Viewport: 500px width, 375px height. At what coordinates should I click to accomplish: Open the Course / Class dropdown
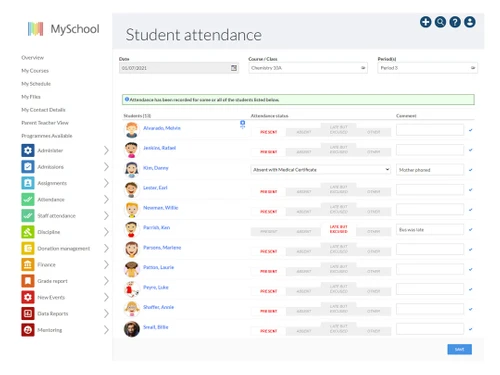(x=308, y=68)
